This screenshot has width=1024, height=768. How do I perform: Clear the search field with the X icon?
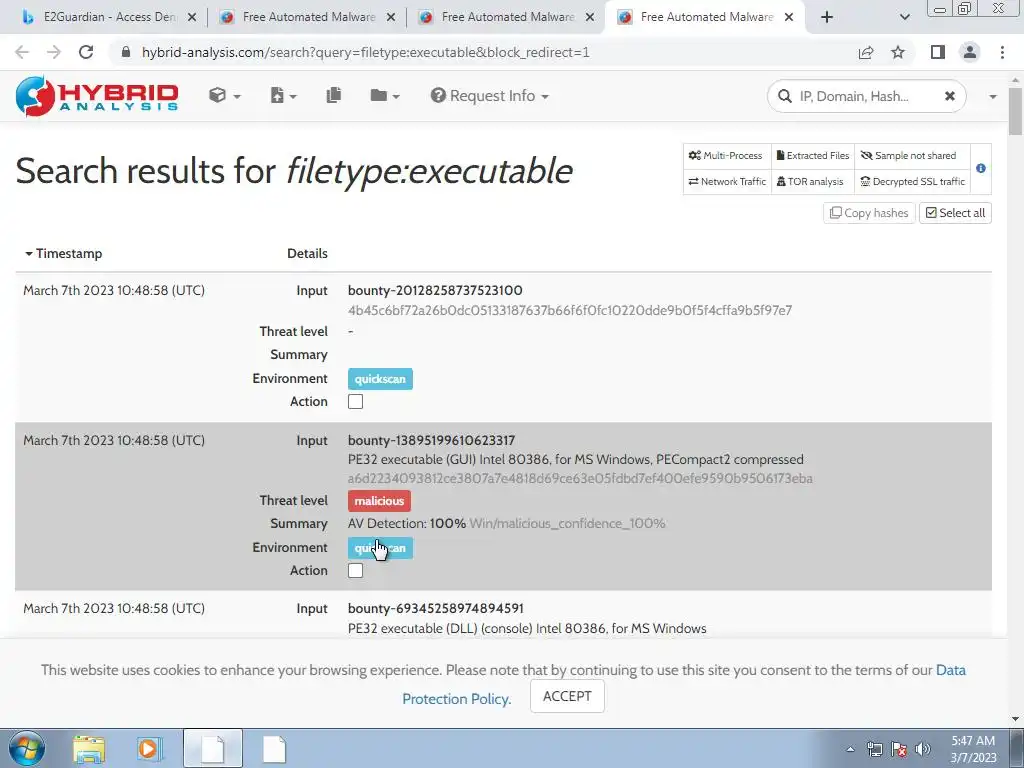[950, 96]
